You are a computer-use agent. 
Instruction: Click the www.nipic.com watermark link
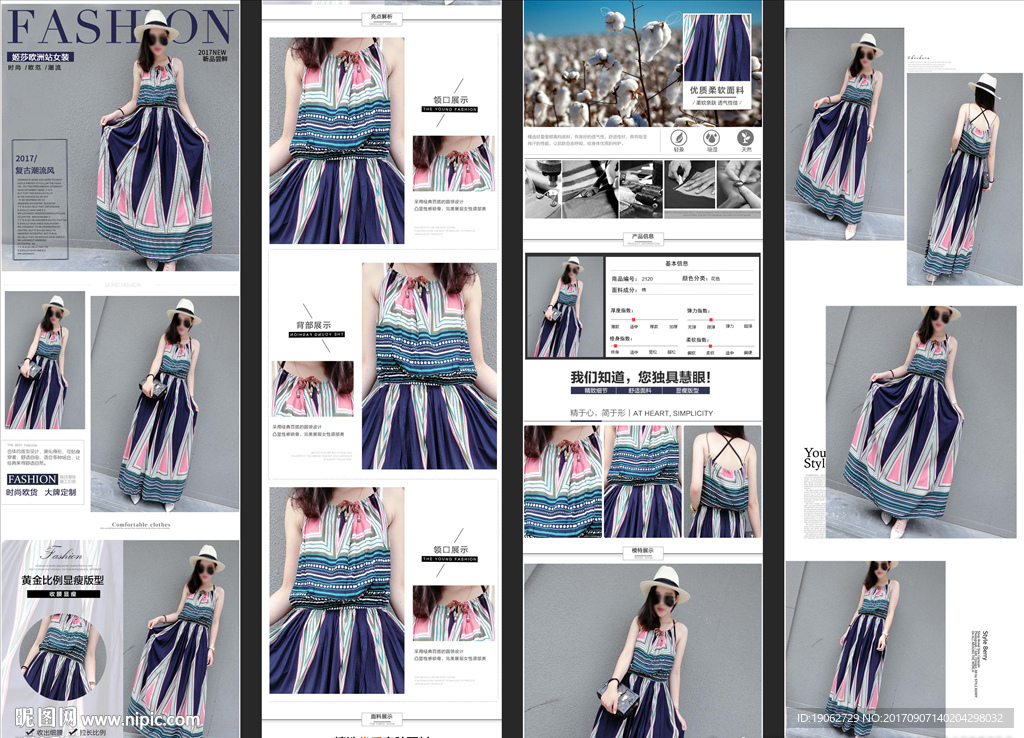(140, 719)
